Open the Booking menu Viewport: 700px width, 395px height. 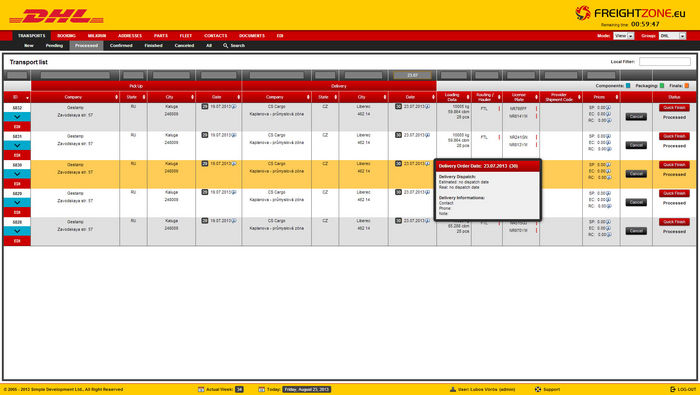point(66,36)
